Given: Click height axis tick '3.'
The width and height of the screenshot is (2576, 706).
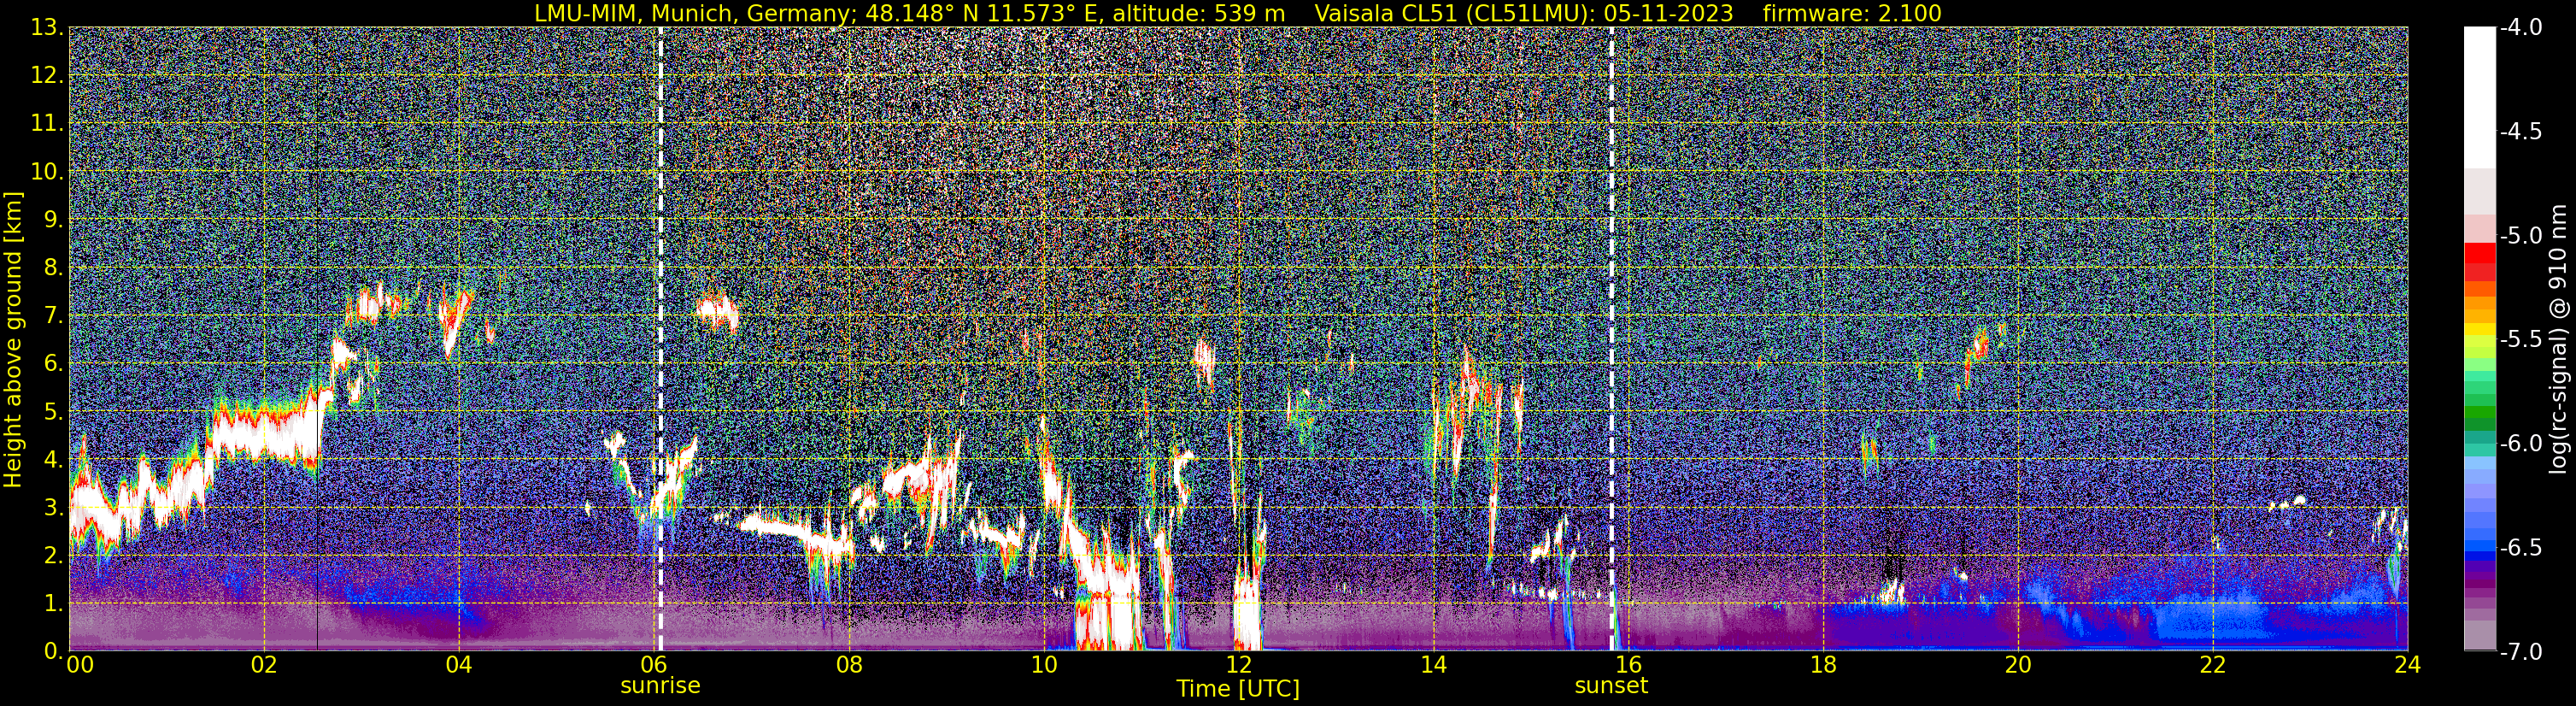Looking at the screenshot, I should pyautogui.click(x=54, y=507).
